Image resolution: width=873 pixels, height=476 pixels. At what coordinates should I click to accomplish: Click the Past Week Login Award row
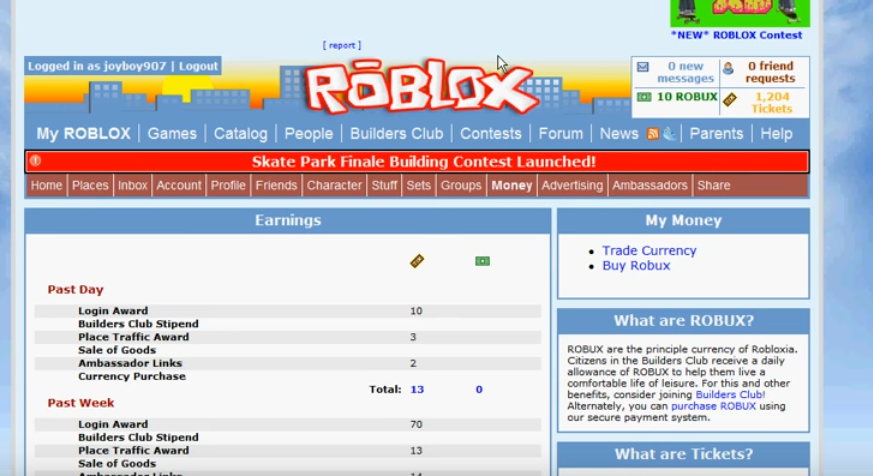(x=288, y=424)
